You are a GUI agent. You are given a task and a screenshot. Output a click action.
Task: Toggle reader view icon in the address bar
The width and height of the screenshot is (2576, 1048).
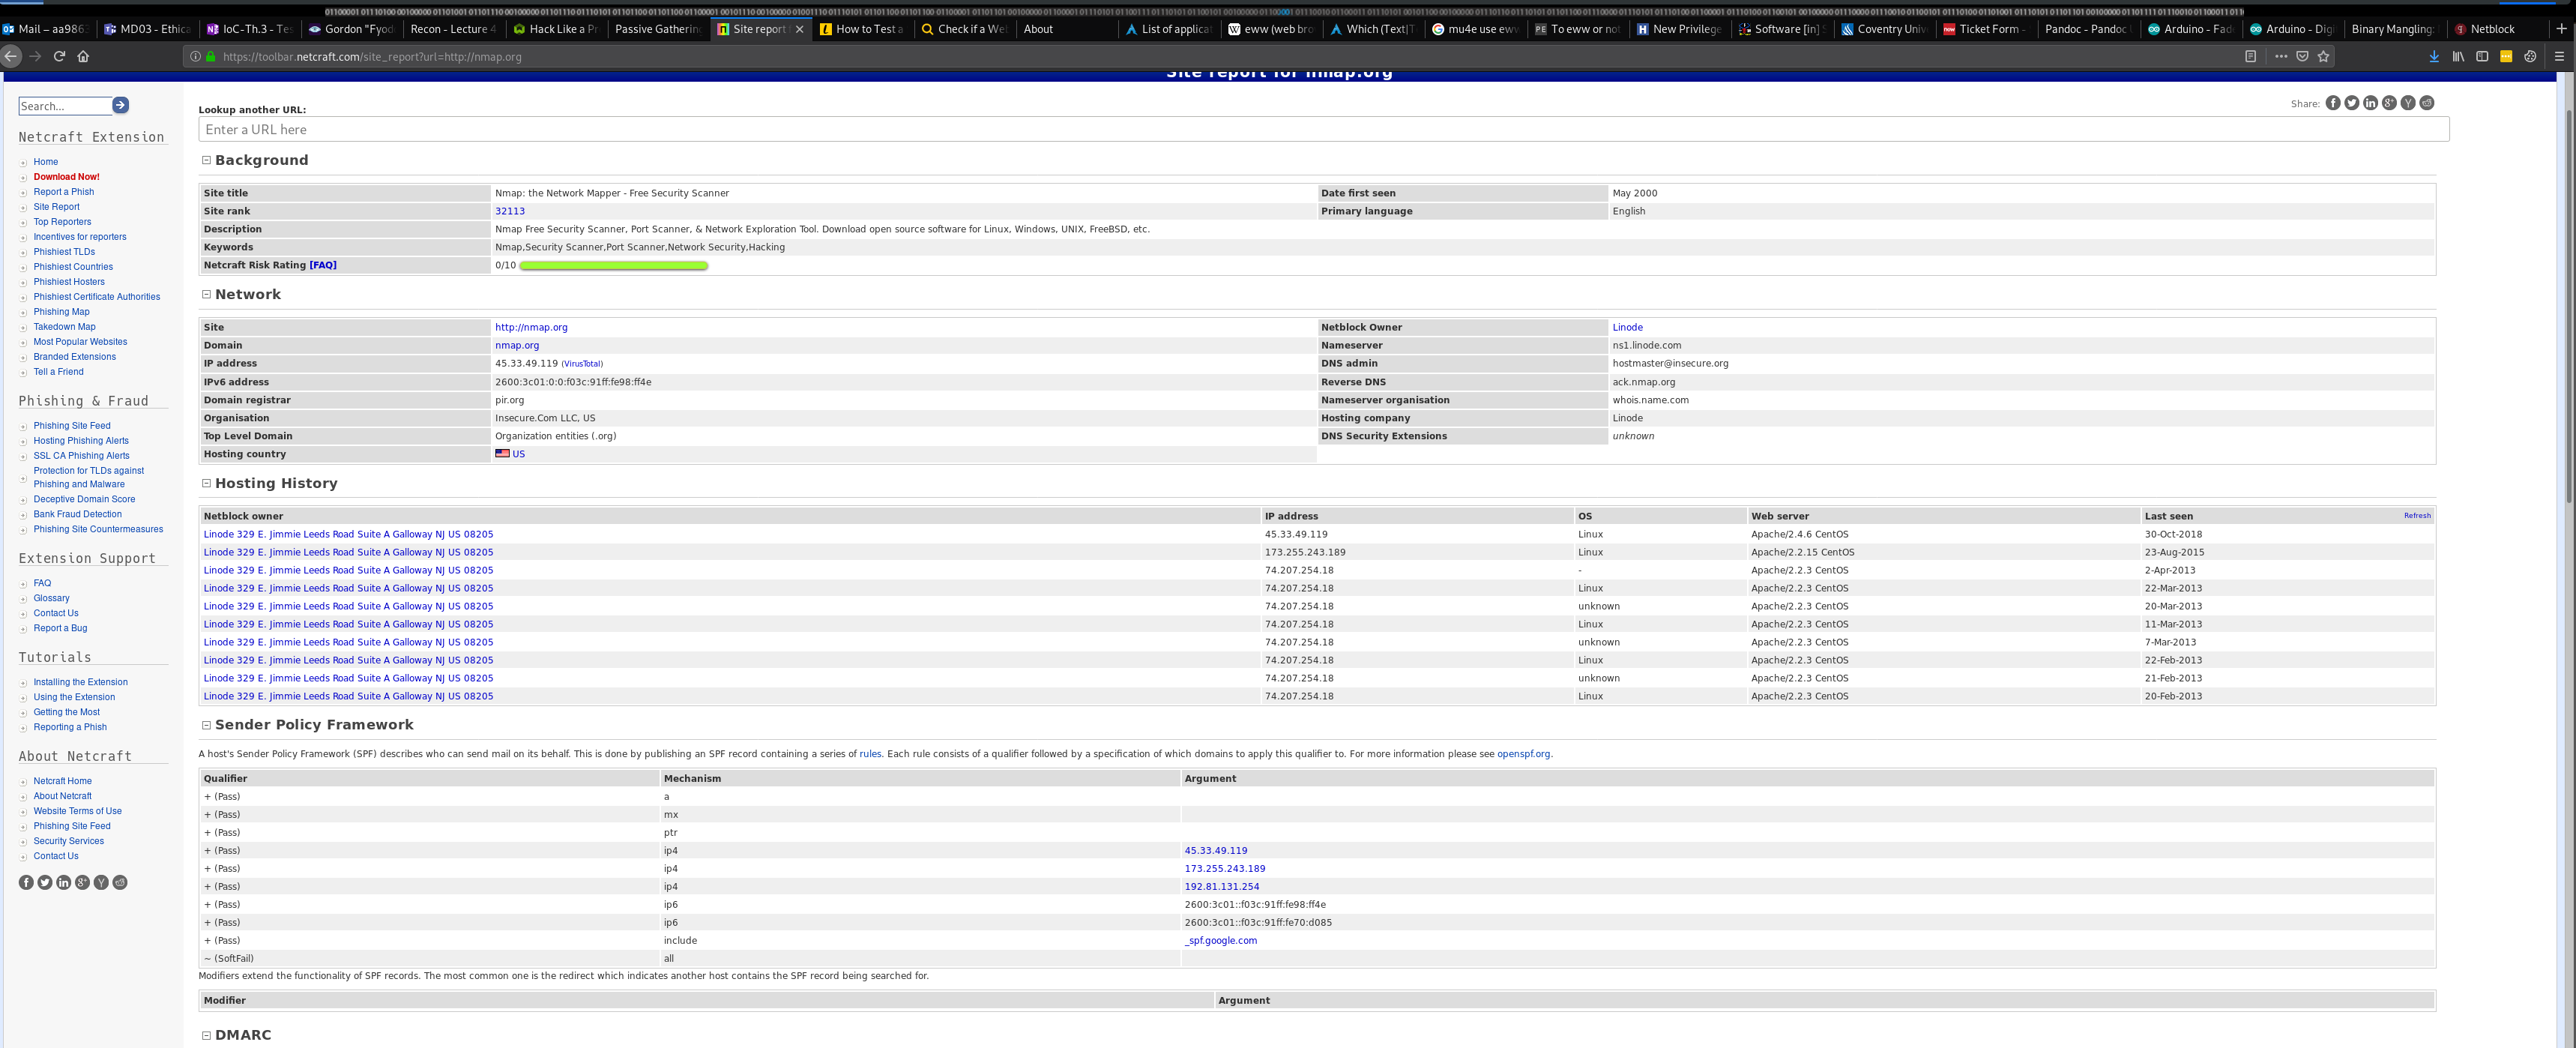point(2250,57)
